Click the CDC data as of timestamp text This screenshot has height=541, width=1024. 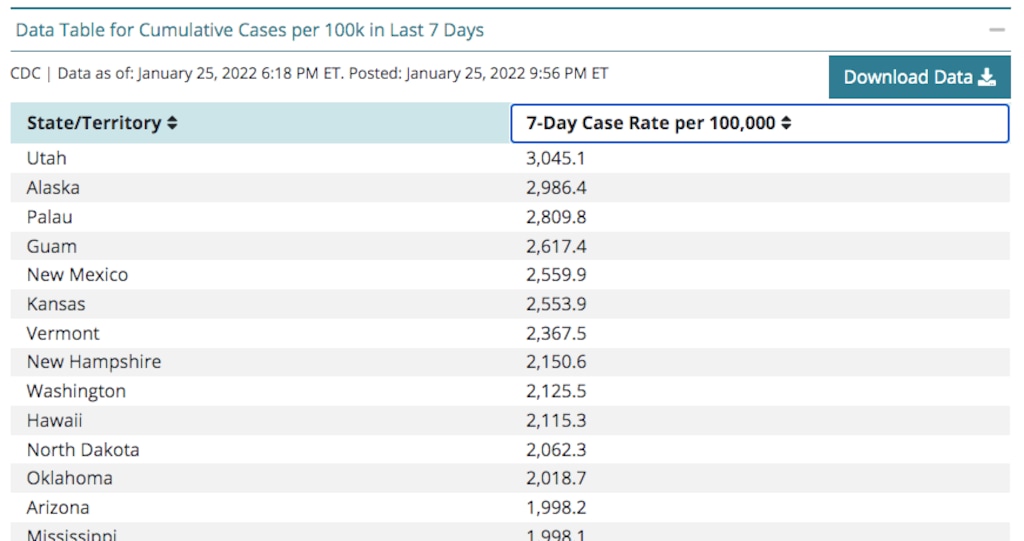tap(309, 73)
